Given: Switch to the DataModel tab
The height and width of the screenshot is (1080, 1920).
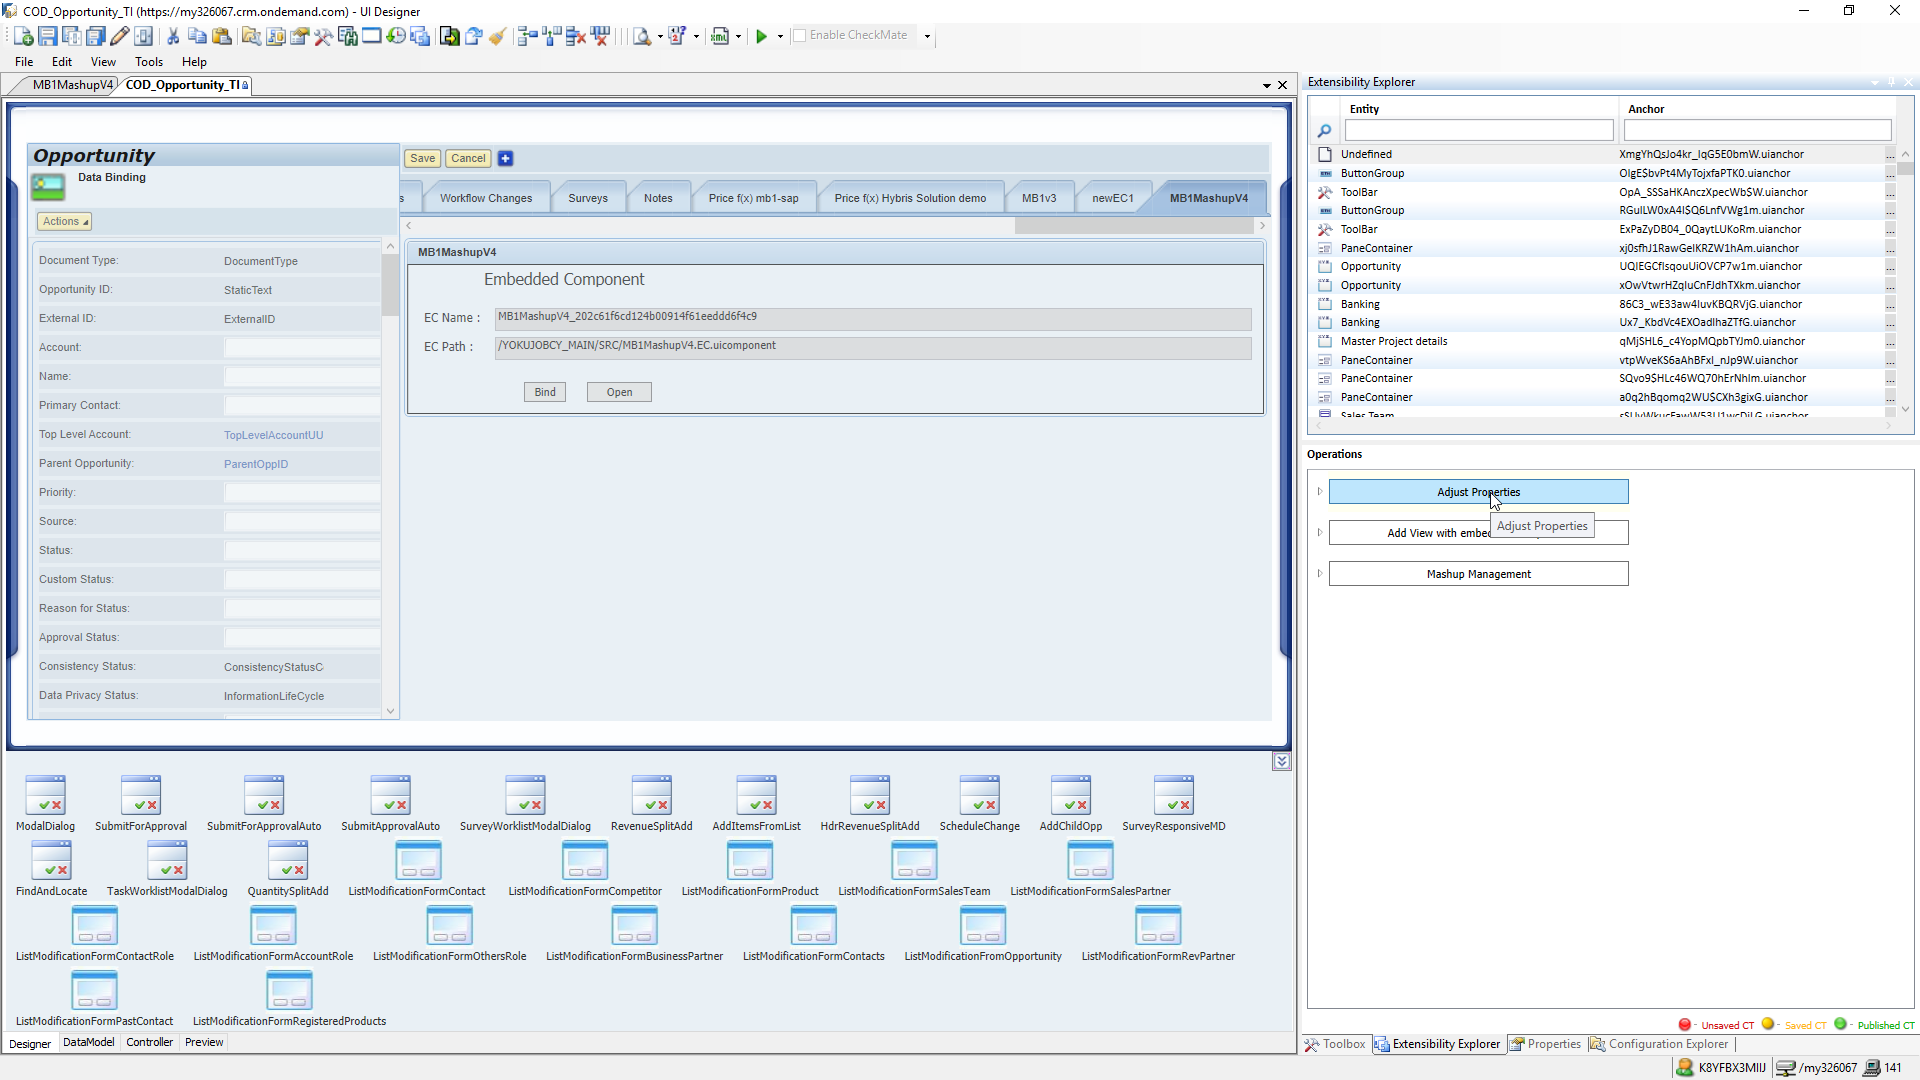Looking at the screenshot, I should click(88, 1042).
